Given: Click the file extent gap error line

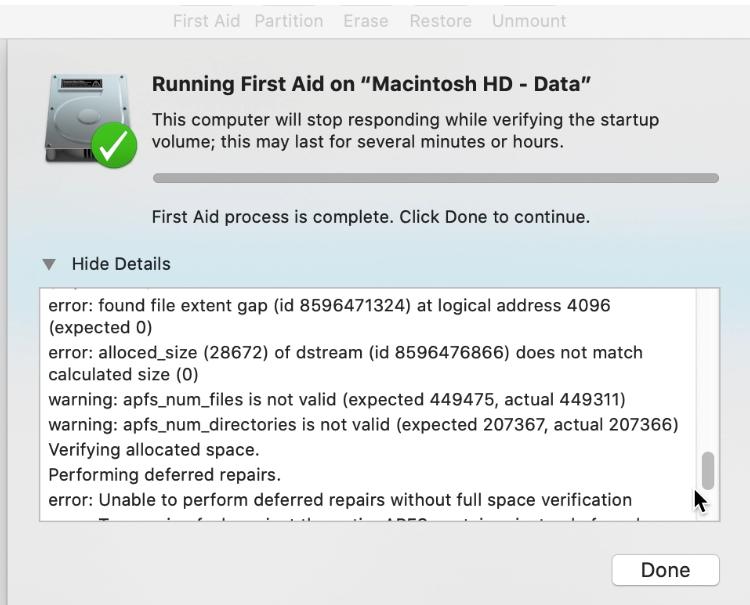Looking at the screenshot, I should tap(330, 316).
